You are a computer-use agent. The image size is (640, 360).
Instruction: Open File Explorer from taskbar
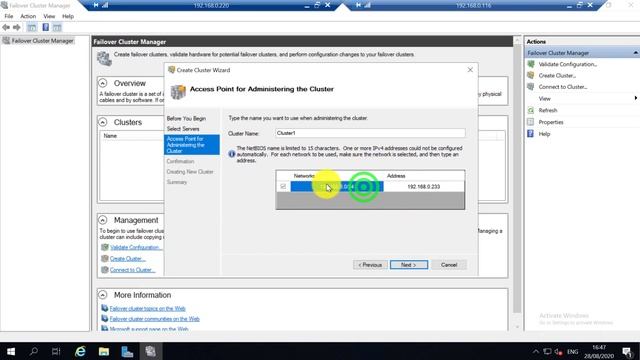(104, 351)
